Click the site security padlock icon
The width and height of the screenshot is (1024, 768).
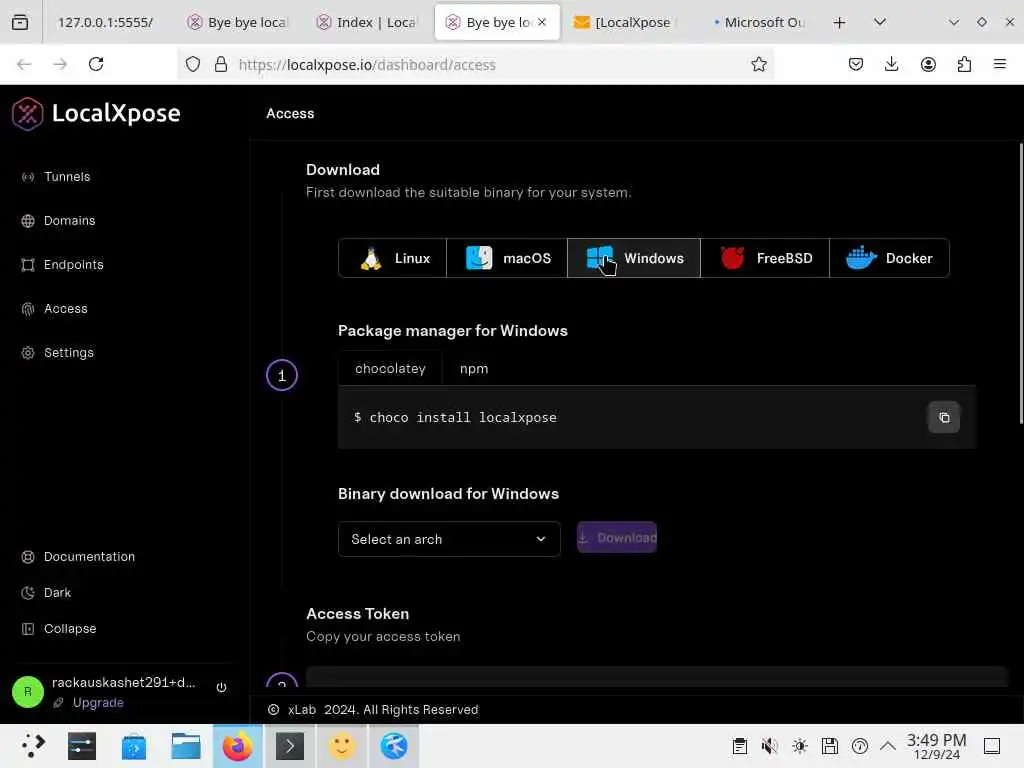tap(221, 64)
